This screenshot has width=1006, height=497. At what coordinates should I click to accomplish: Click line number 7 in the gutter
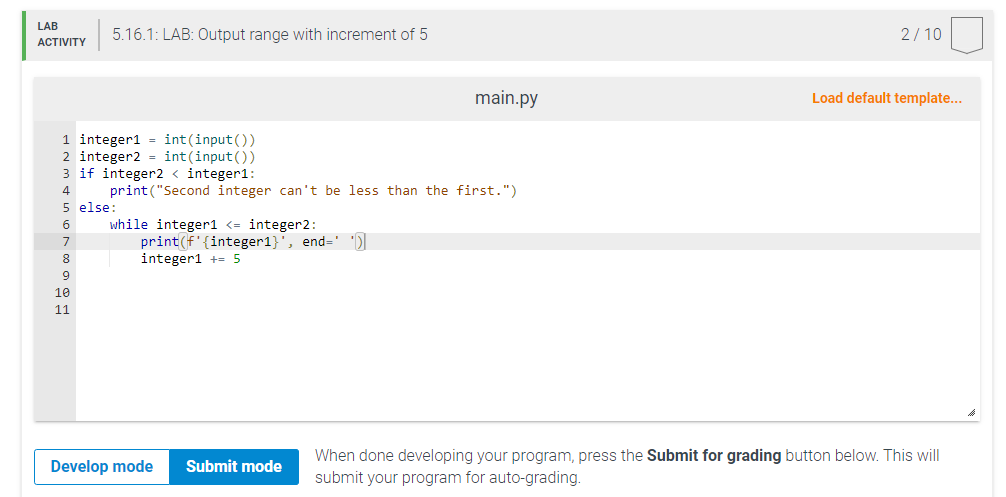66,242
